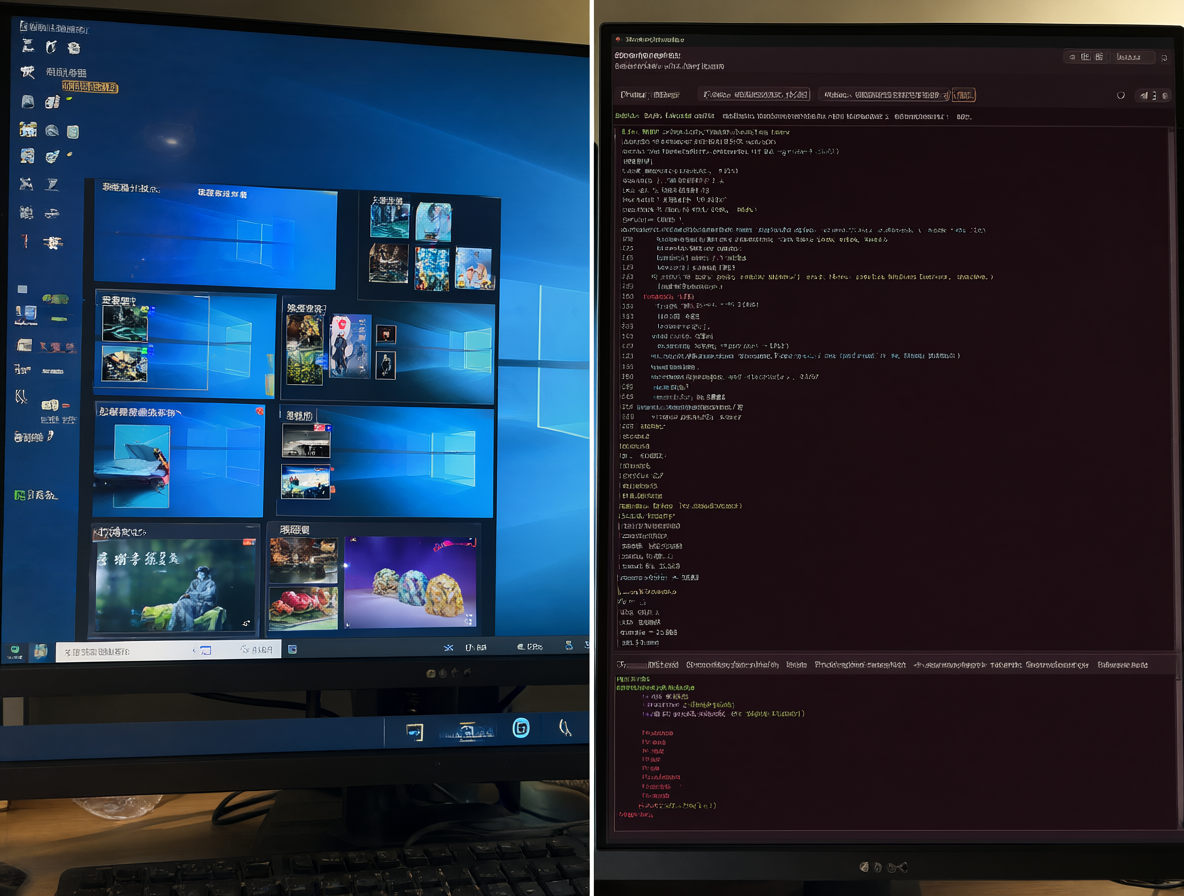Click the headphone-shaped icon on the lower bar

(564, 728)
